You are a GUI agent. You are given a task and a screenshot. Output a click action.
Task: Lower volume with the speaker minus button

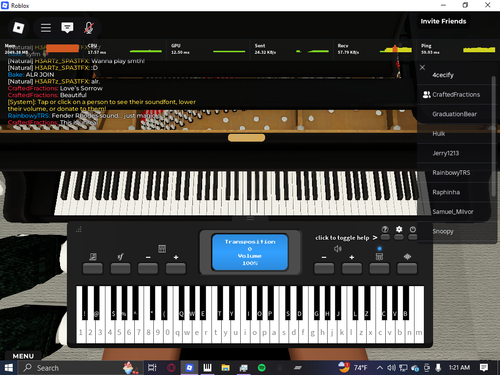point(324,268)
